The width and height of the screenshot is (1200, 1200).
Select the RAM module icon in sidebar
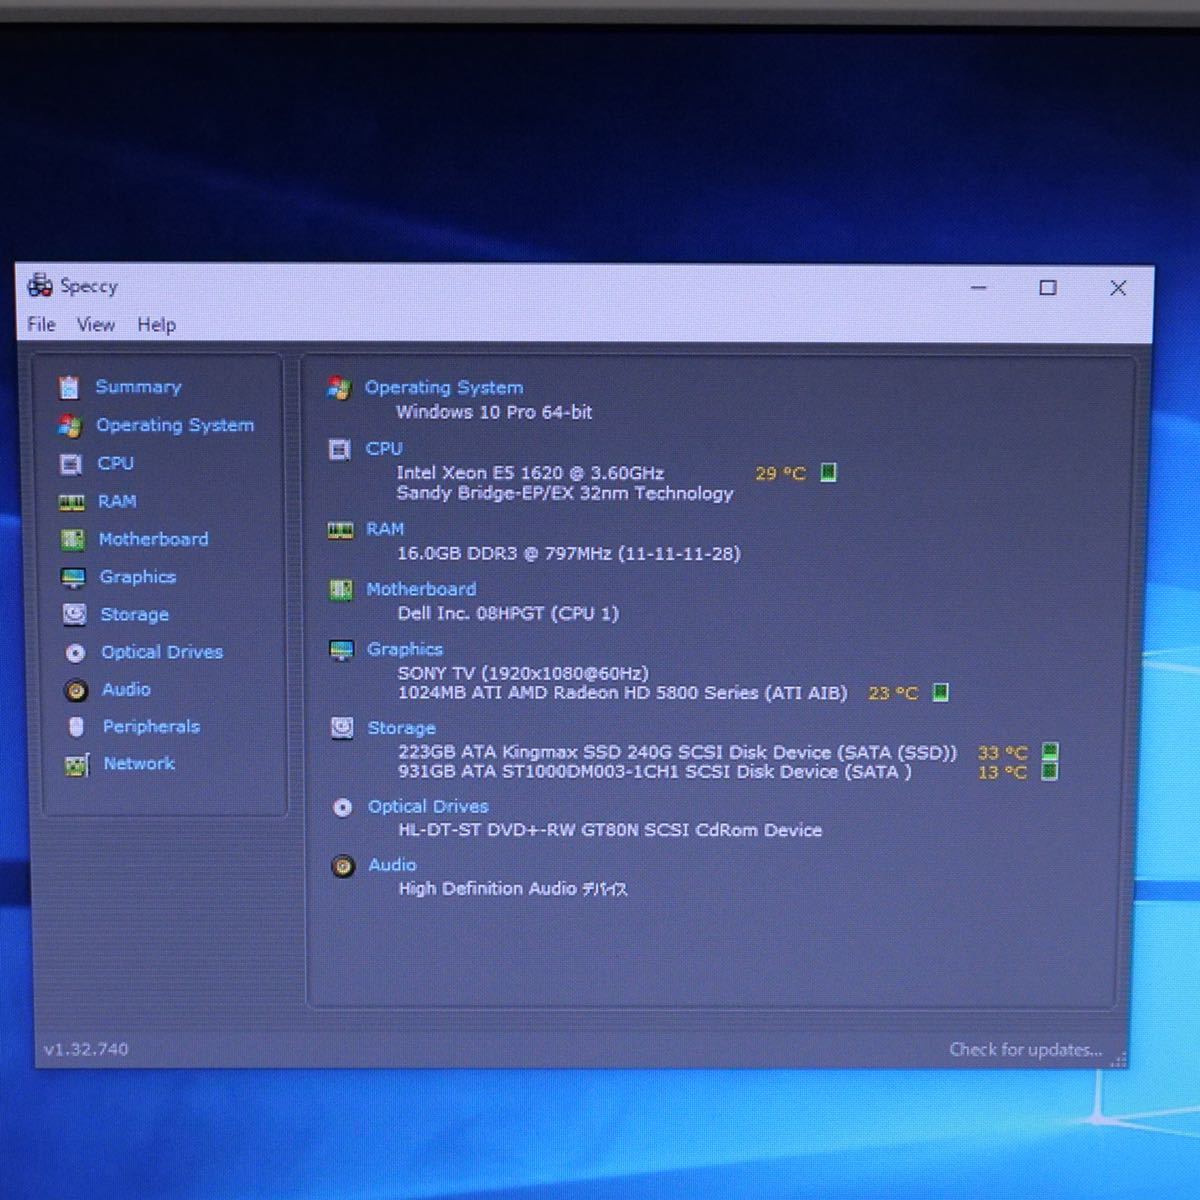(x=71, y=502)
